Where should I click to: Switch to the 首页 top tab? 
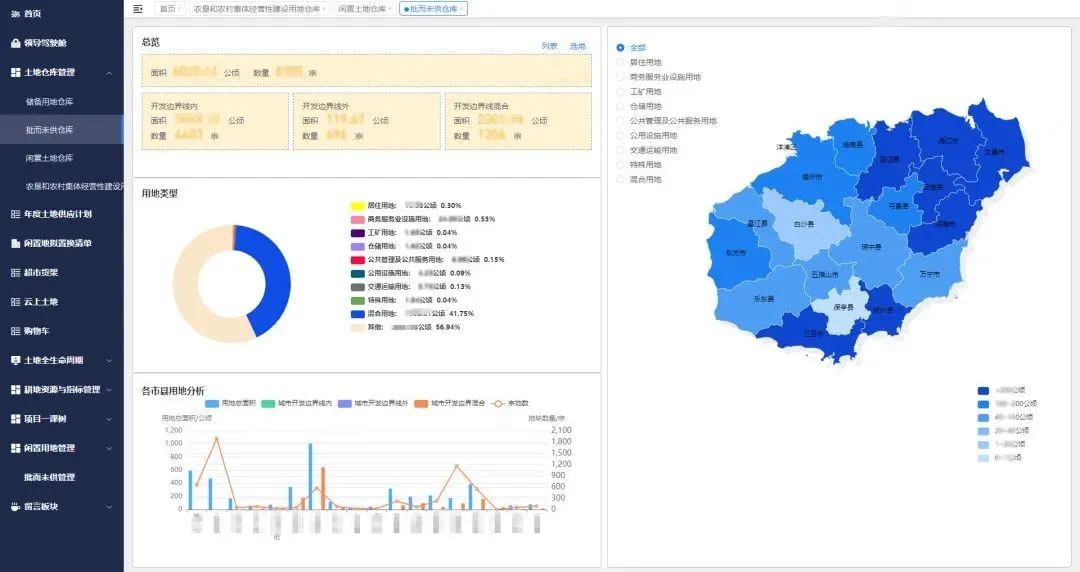(x=169, y=9)
